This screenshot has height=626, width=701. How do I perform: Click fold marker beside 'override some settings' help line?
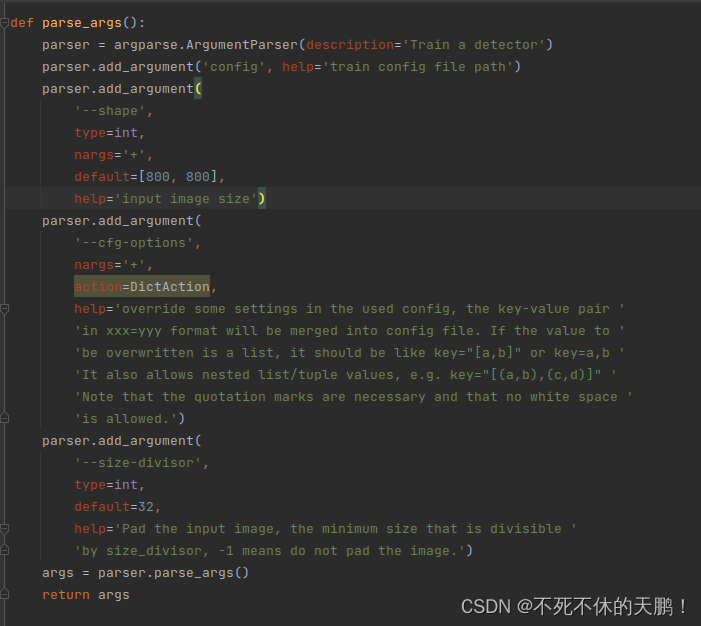tap(5, 309)
